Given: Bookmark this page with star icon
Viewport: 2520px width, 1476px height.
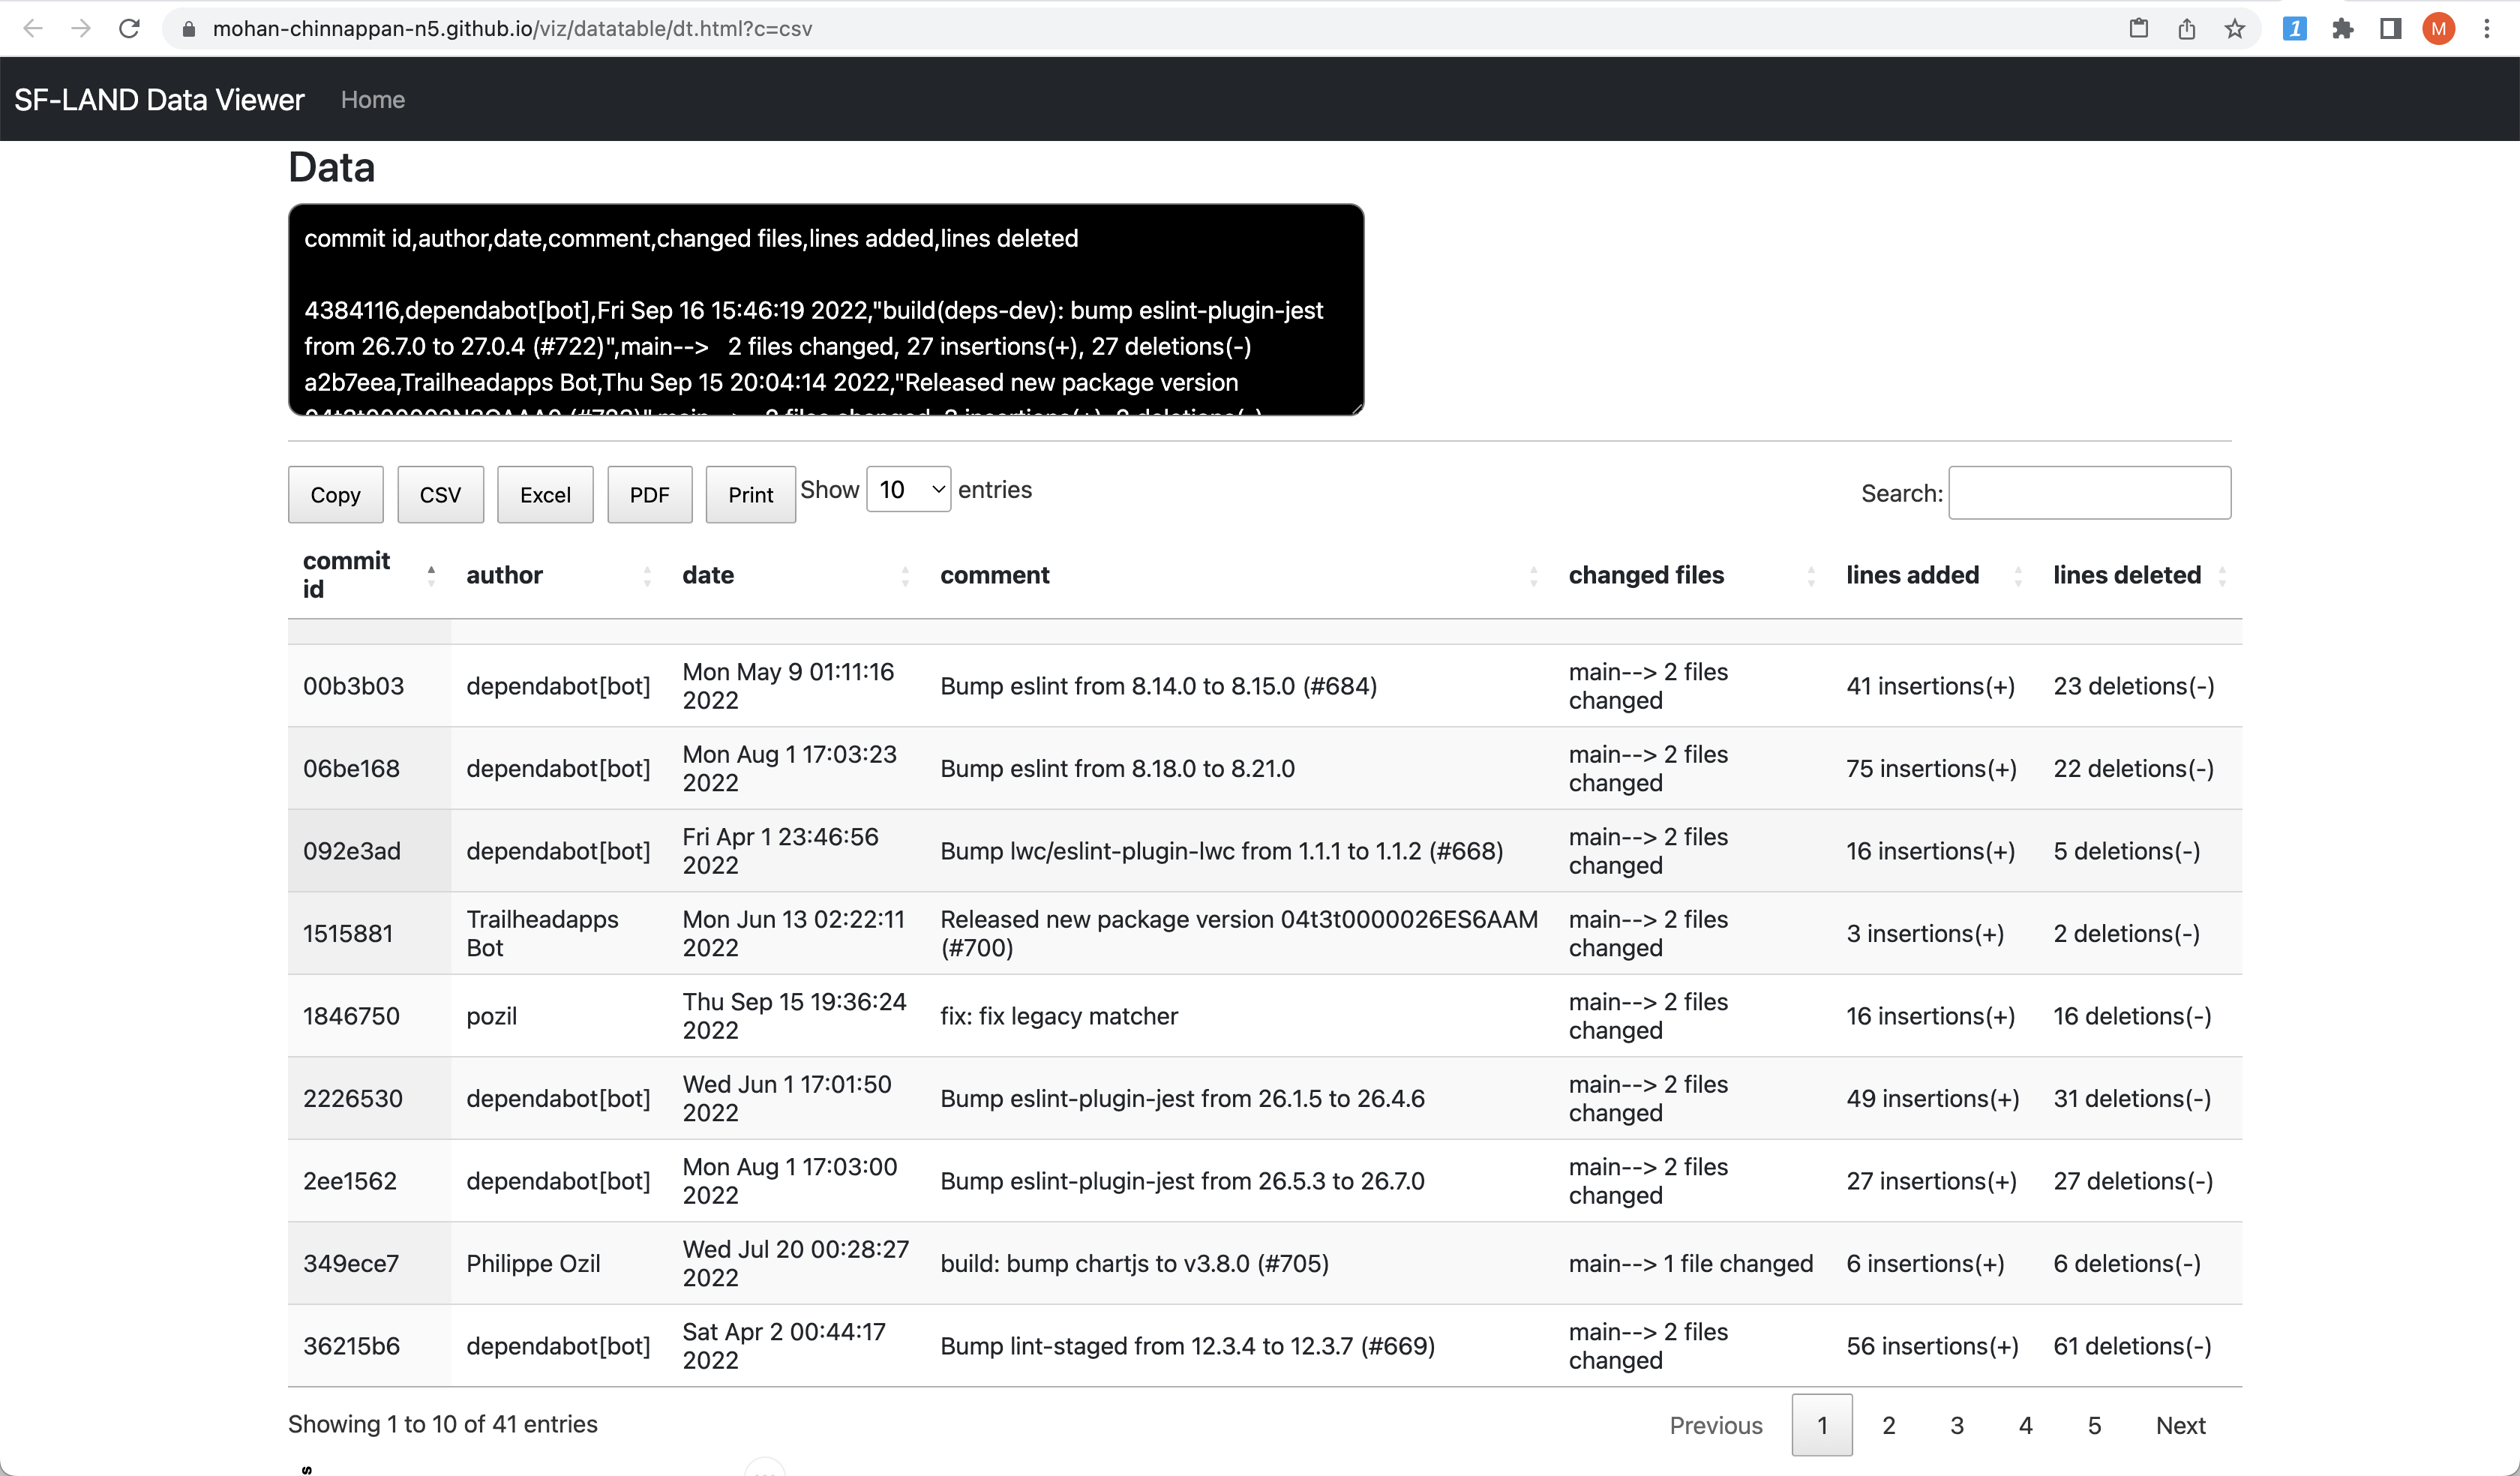Looking at the screenshot, I should tap(2234, 28).
